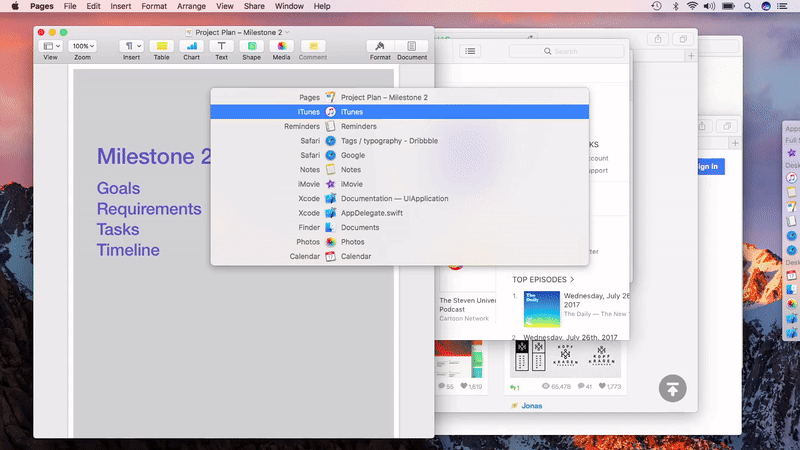This screenshot has width=800, height=450.
Task: Open the Format menu
Action: coord(154,6)
